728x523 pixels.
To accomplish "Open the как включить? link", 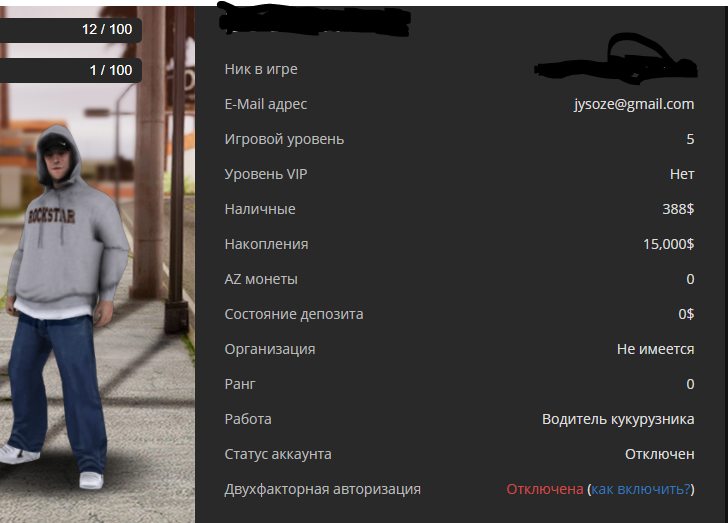I will 641,489.
